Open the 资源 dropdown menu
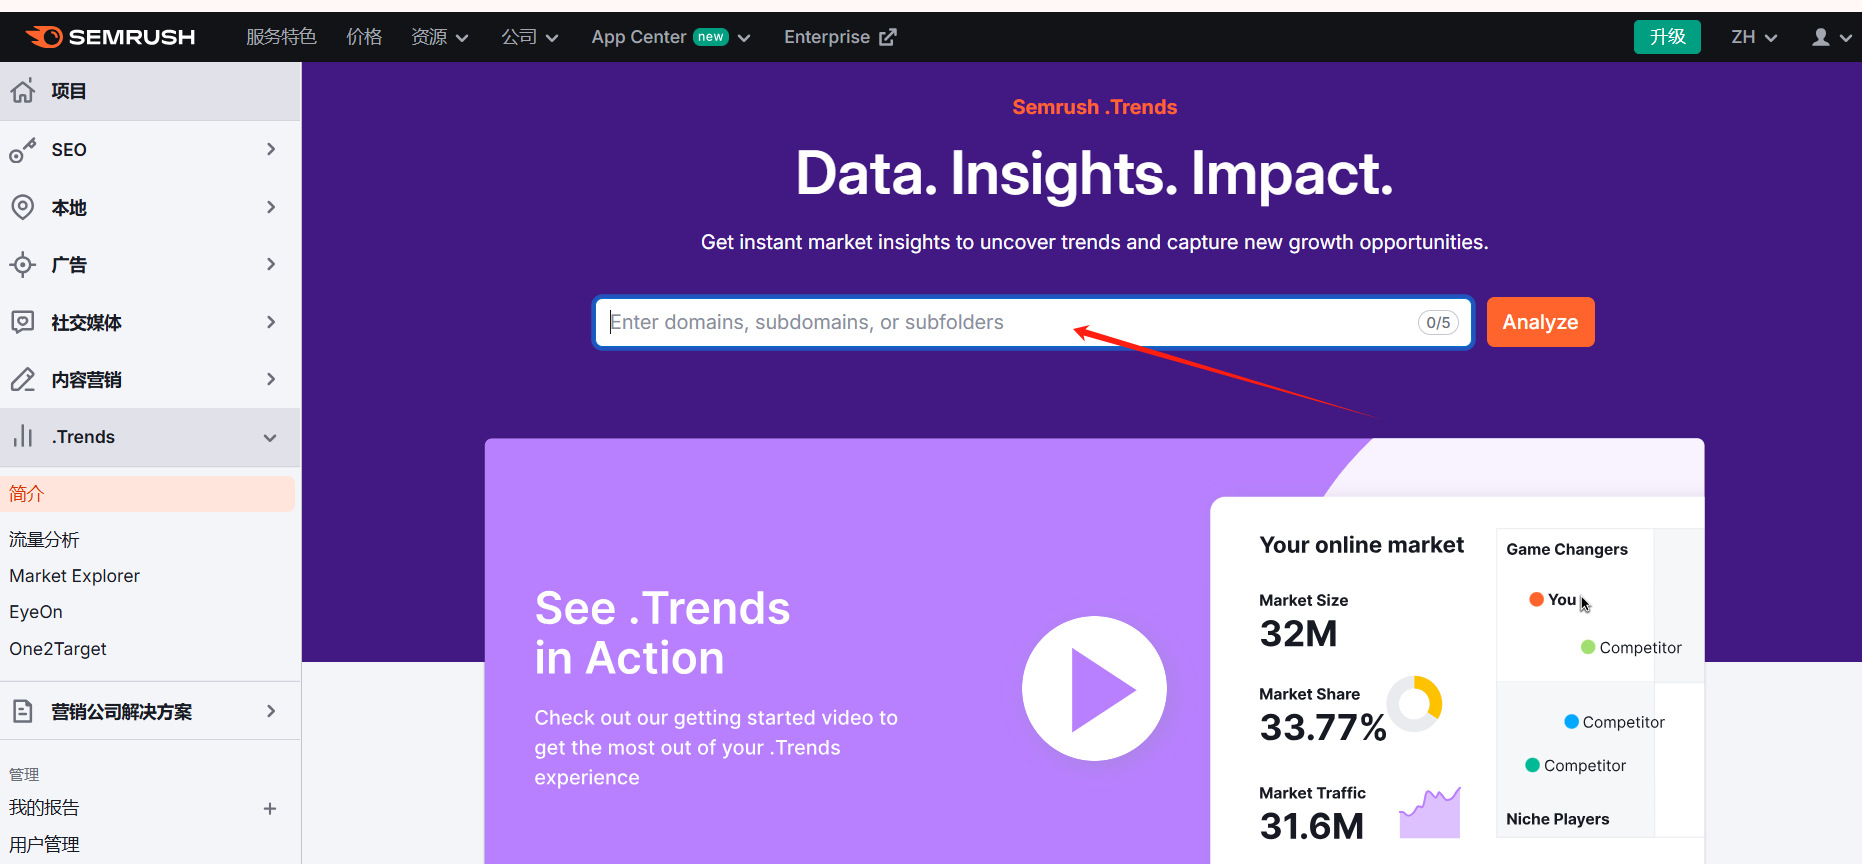This screenshot has height=864, width=1862. pos(440,37)
